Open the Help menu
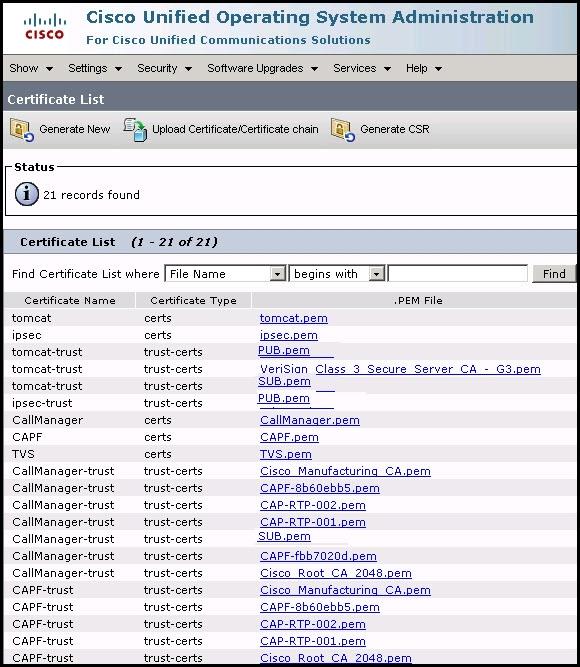The image size is (580, 667). point(424,68)
